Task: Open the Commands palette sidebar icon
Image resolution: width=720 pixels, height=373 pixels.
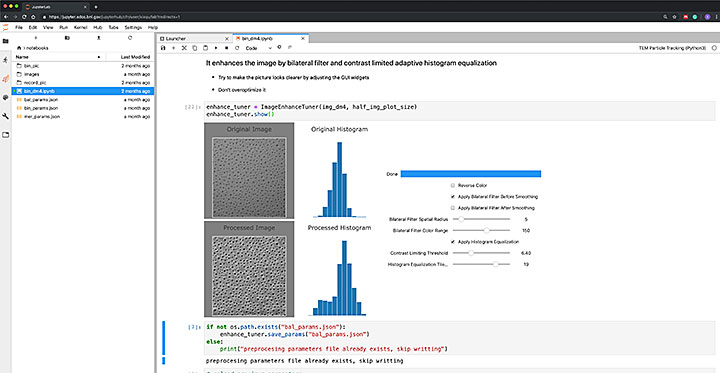Action: point(6,97)
